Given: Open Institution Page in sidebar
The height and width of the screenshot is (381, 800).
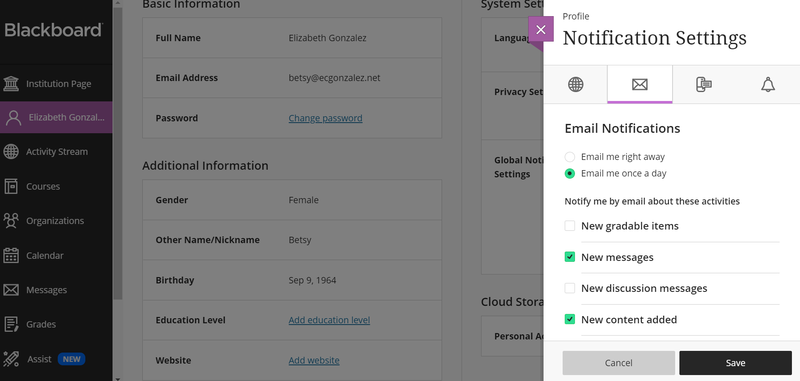Looking at the screenshot, I should 59,84.
